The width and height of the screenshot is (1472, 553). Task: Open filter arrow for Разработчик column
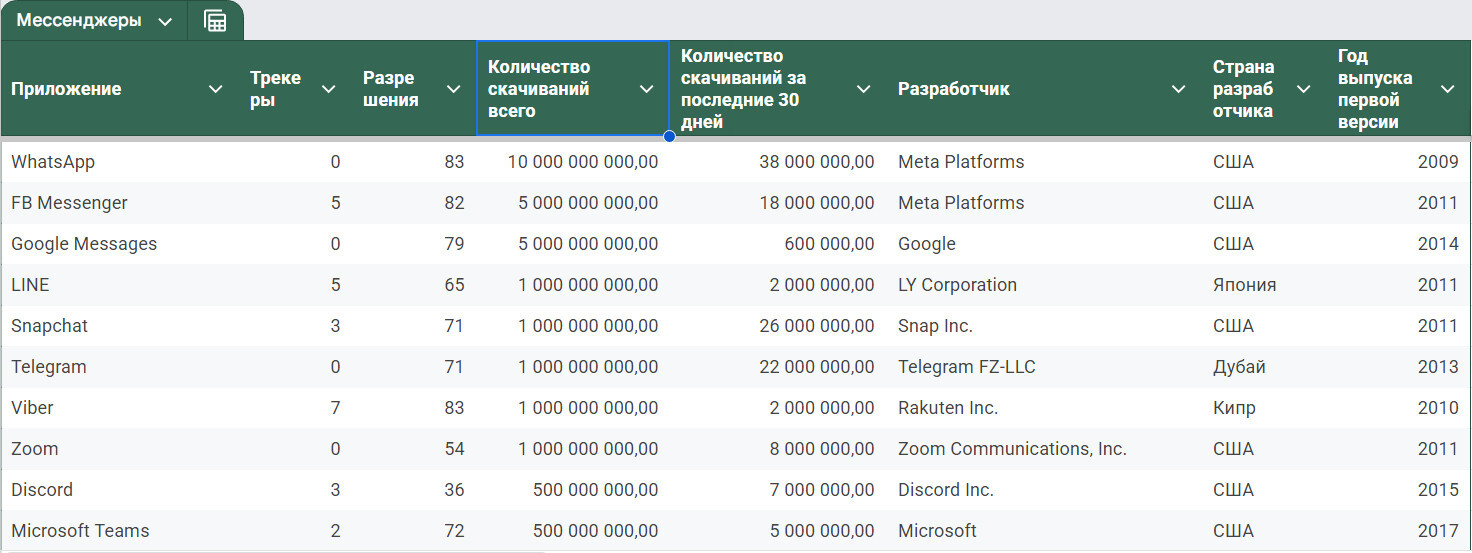1178,89
